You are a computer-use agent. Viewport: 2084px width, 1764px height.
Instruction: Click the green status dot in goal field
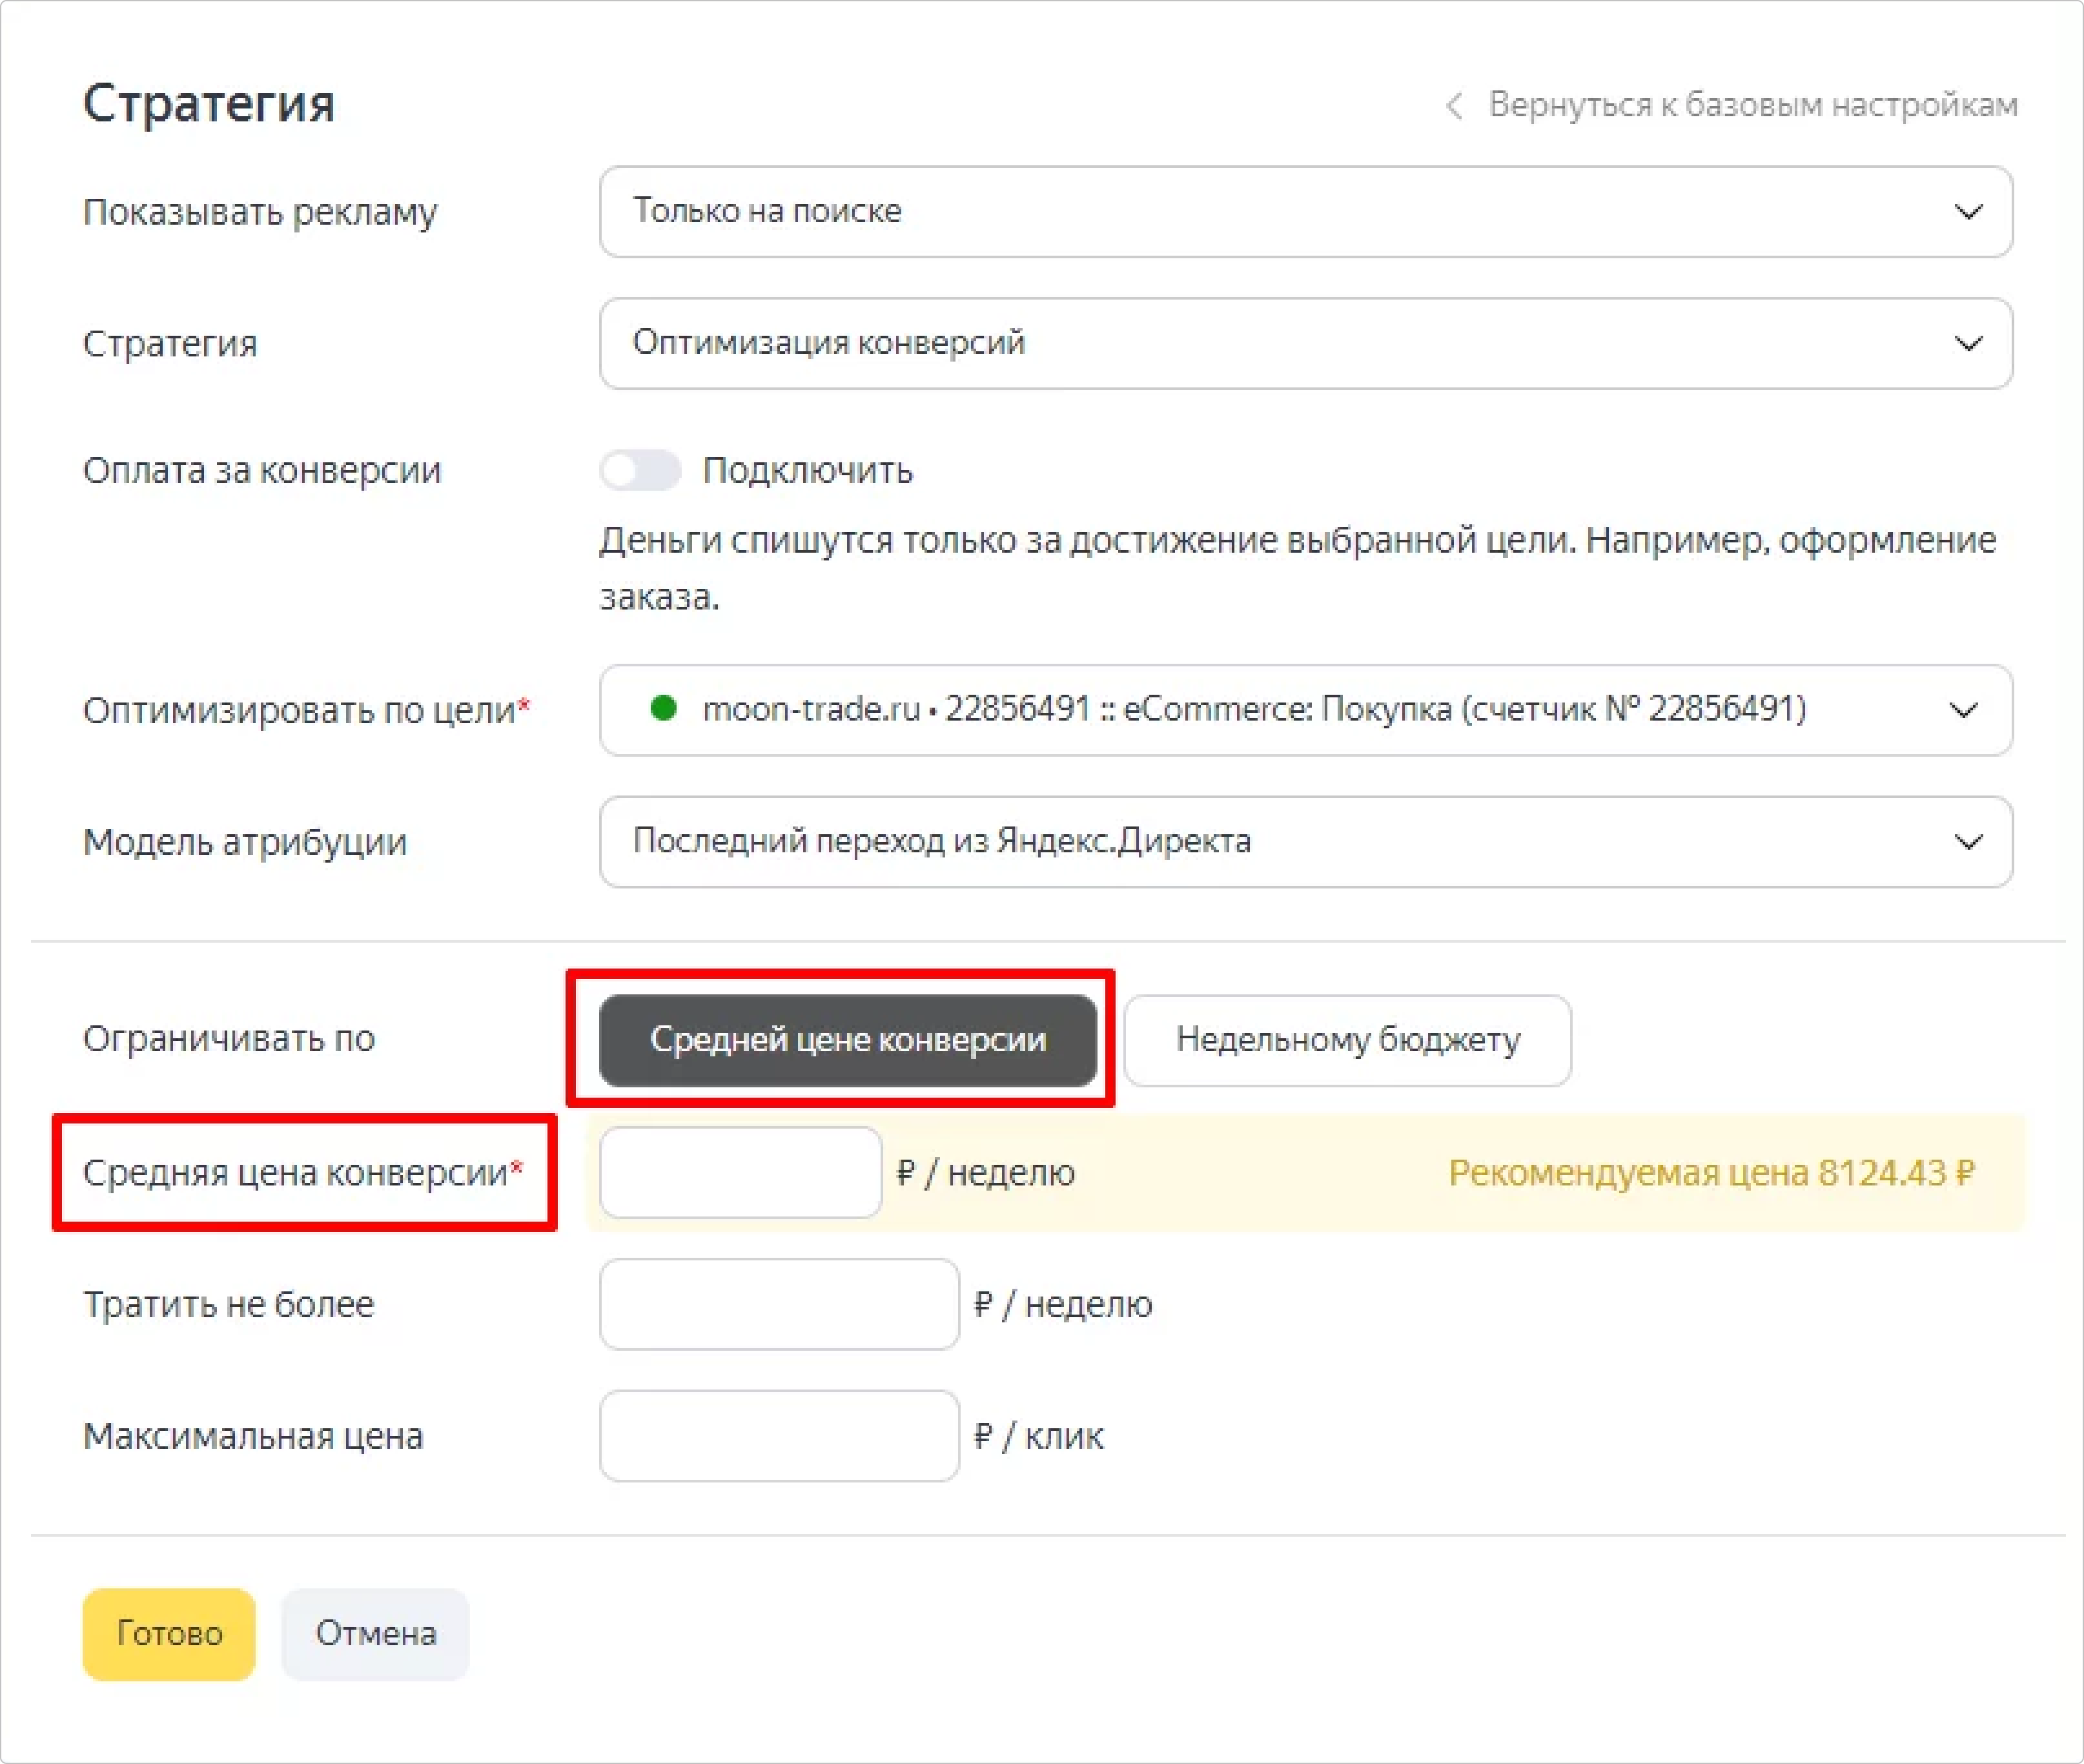[663, 708]
